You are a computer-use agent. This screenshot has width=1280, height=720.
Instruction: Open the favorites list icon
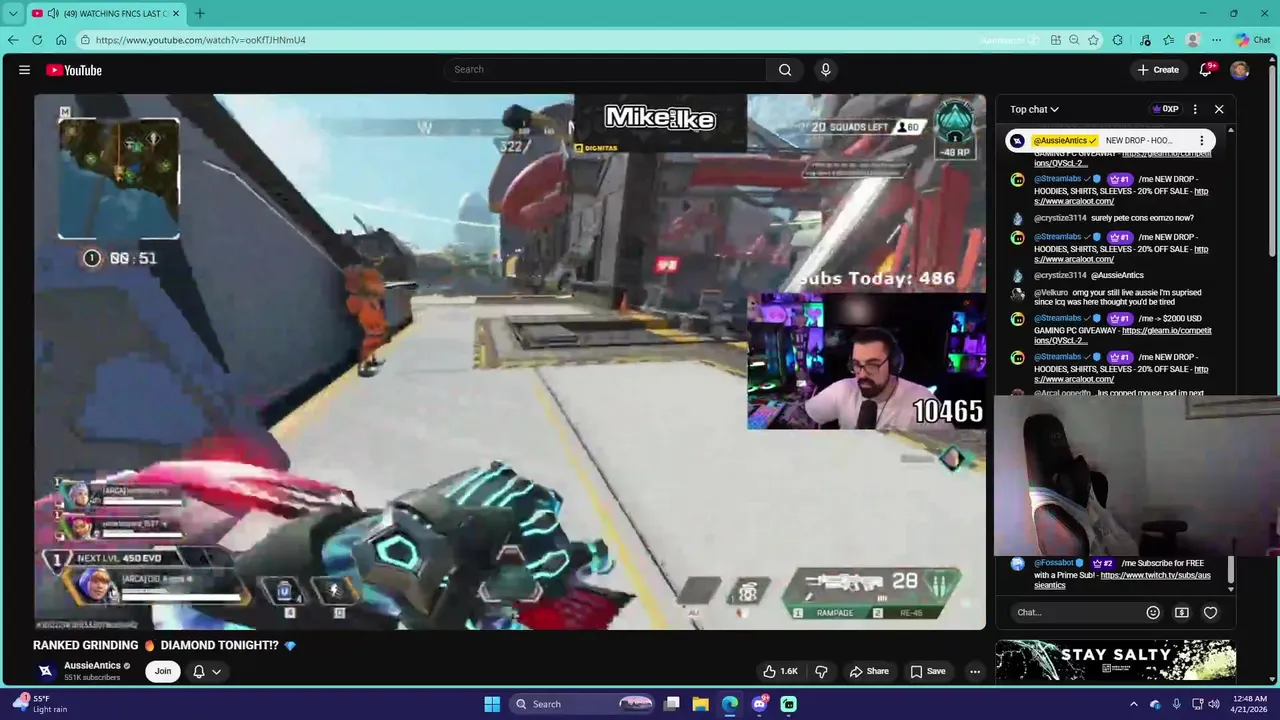1168,40
